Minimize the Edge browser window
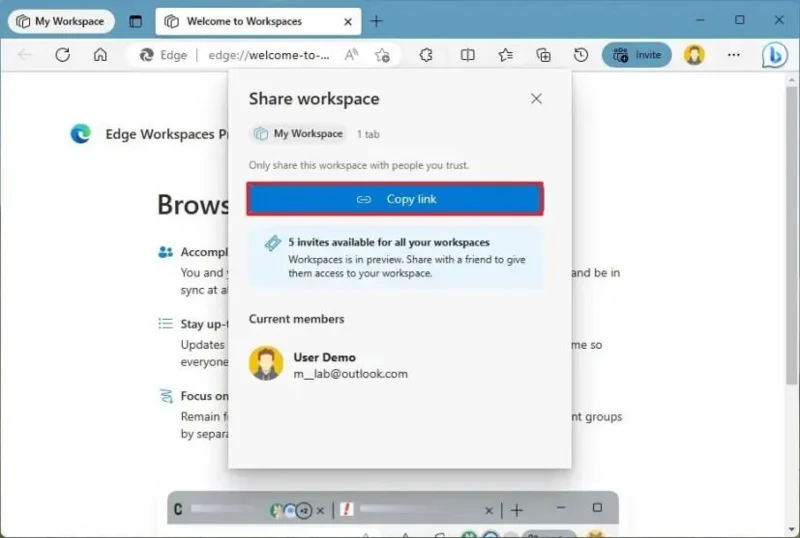Image resolution: width=800 pixels, height=538 pixels. 700,20
